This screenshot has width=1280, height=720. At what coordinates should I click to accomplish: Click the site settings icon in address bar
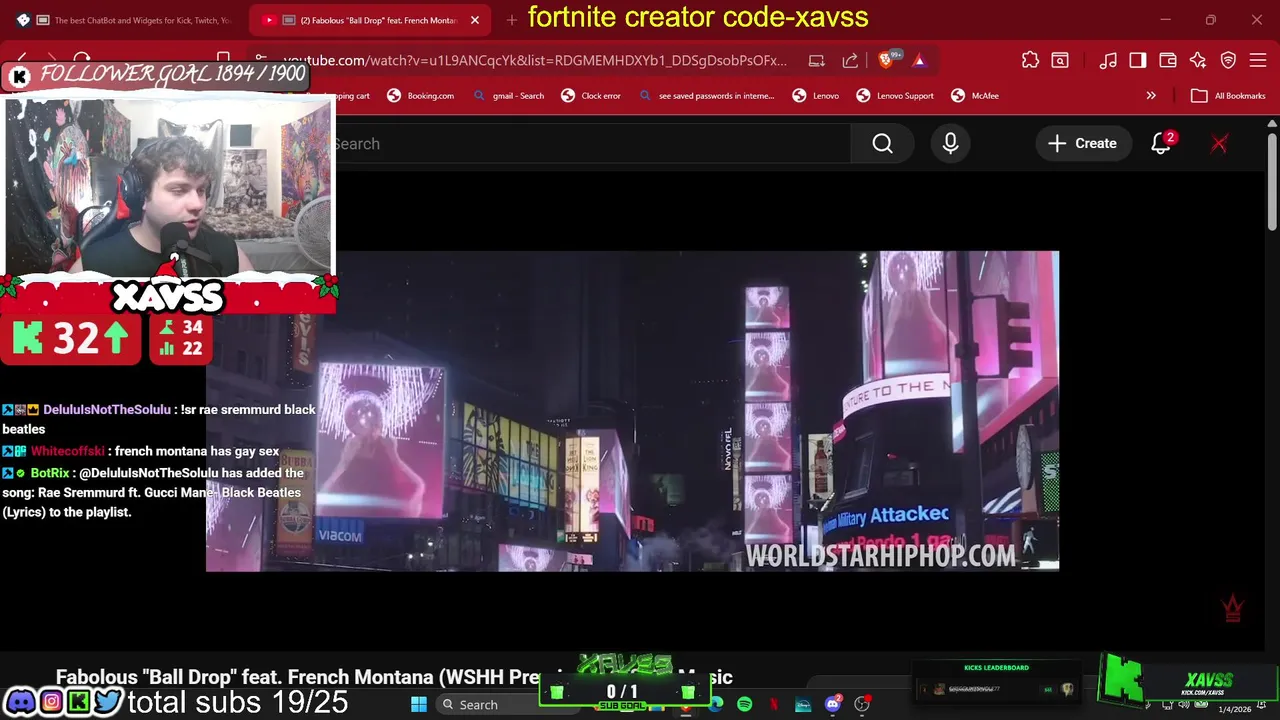(x=260, y=60)
